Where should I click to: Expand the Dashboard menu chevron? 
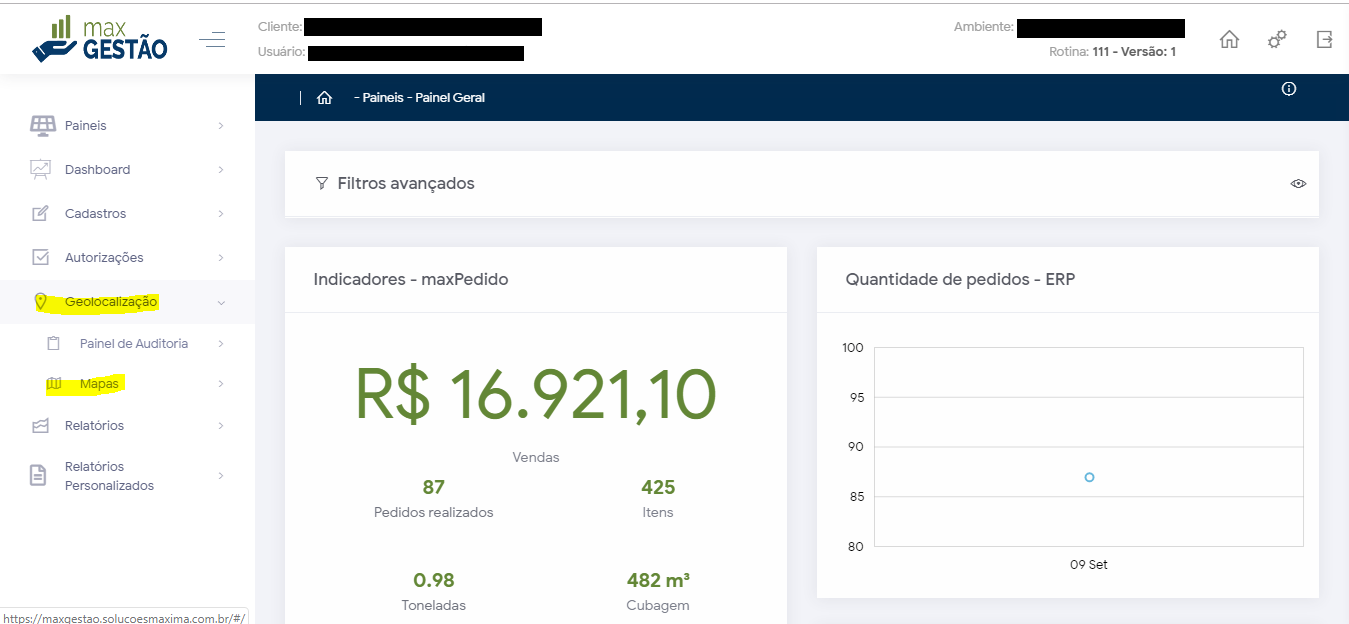(x=221, y=170)
